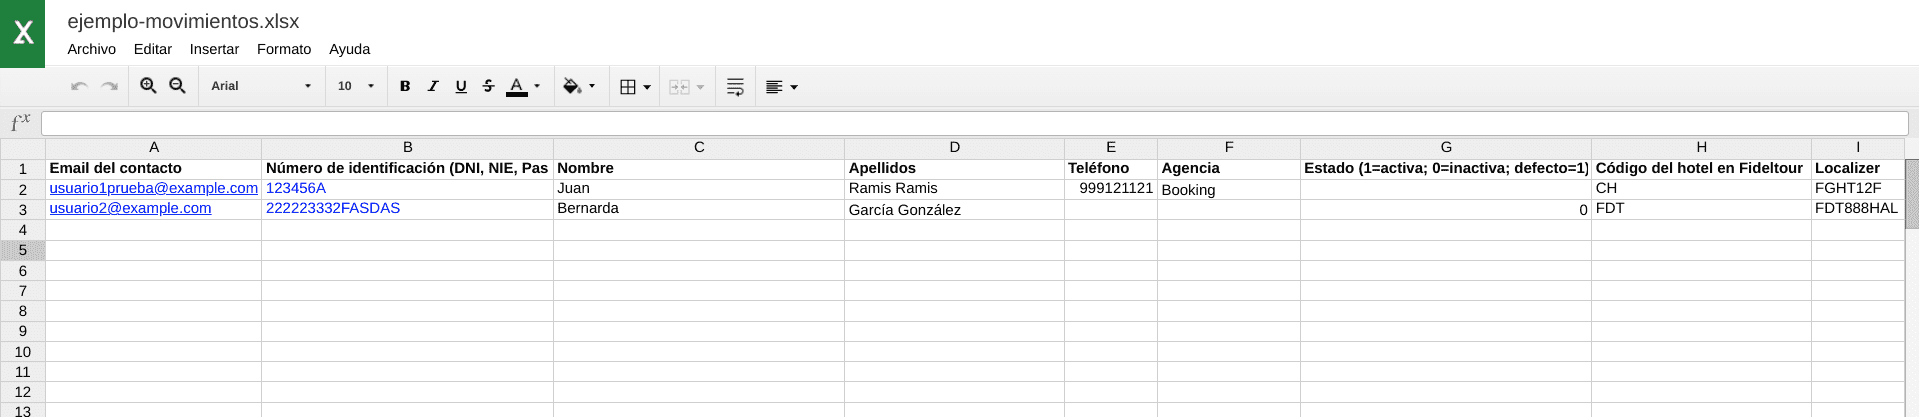Screen dimensions: 1919x417
Task: Open the font size 10 dropdown
Action: click(355, 86)
